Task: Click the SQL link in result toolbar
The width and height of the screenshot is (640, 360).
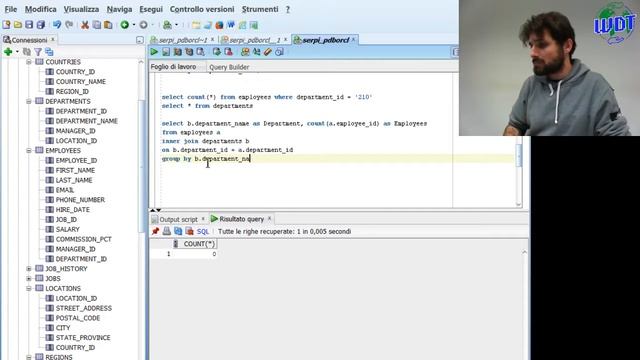Action: tap(202, 231)
